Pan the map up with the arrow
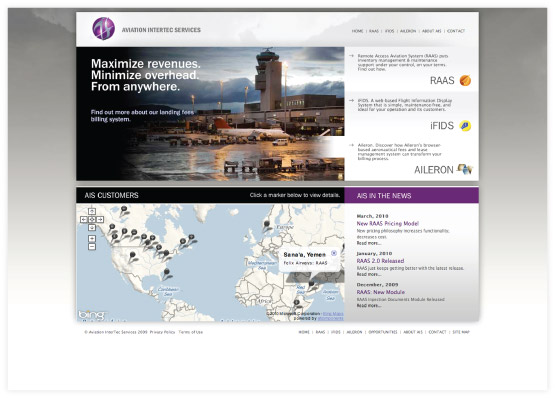This screenshot has height=398, width=555. pos(92,211)
